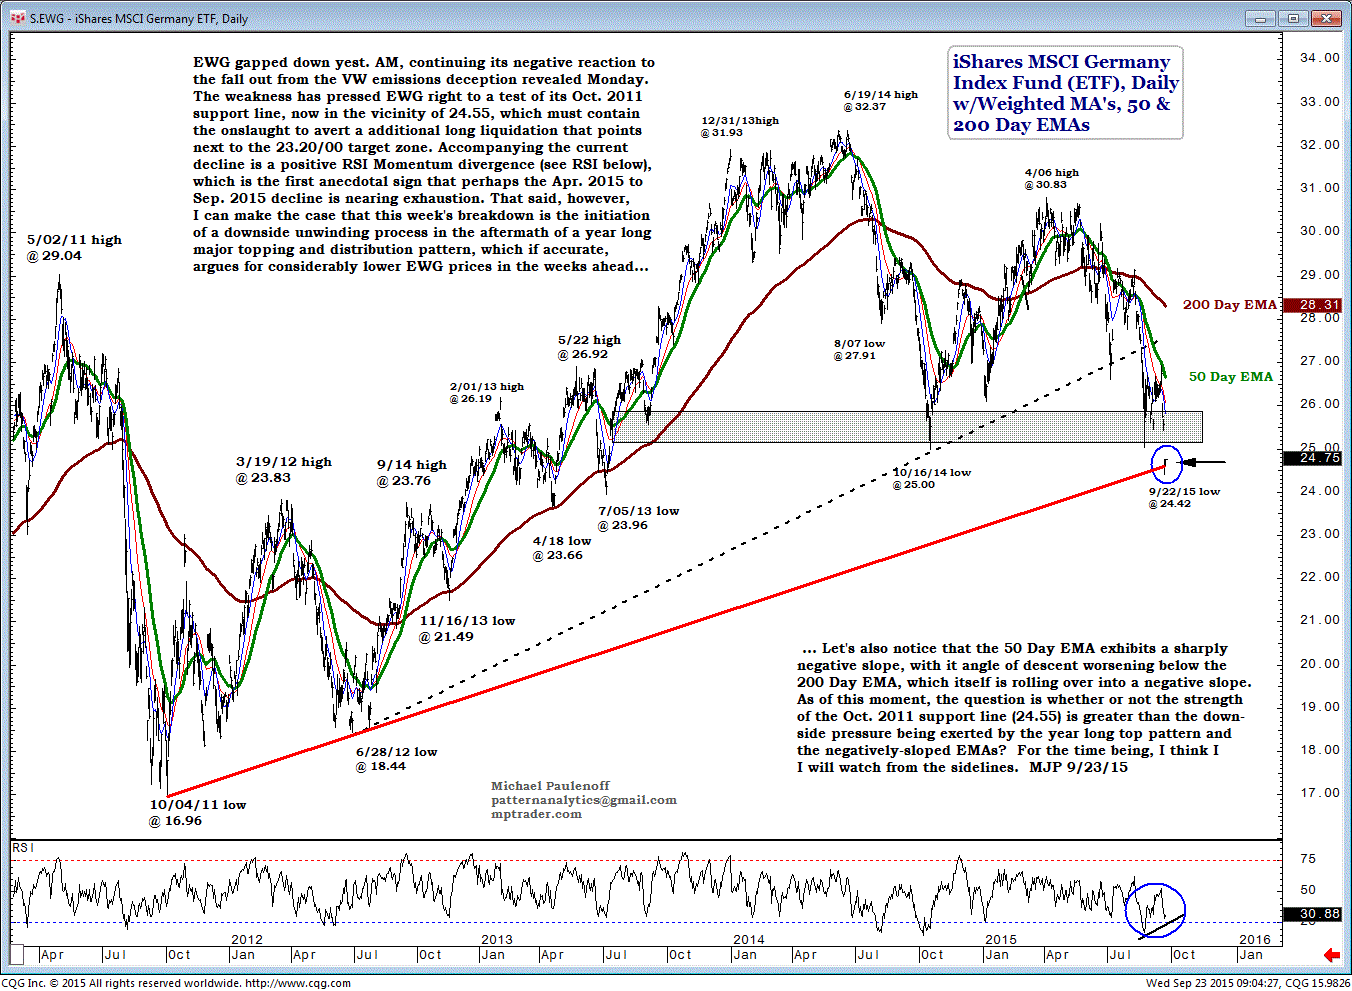Minimize the S.EWG chart window
The height and width of the screenshot is (991, 1352).
tap(1260, 18)
